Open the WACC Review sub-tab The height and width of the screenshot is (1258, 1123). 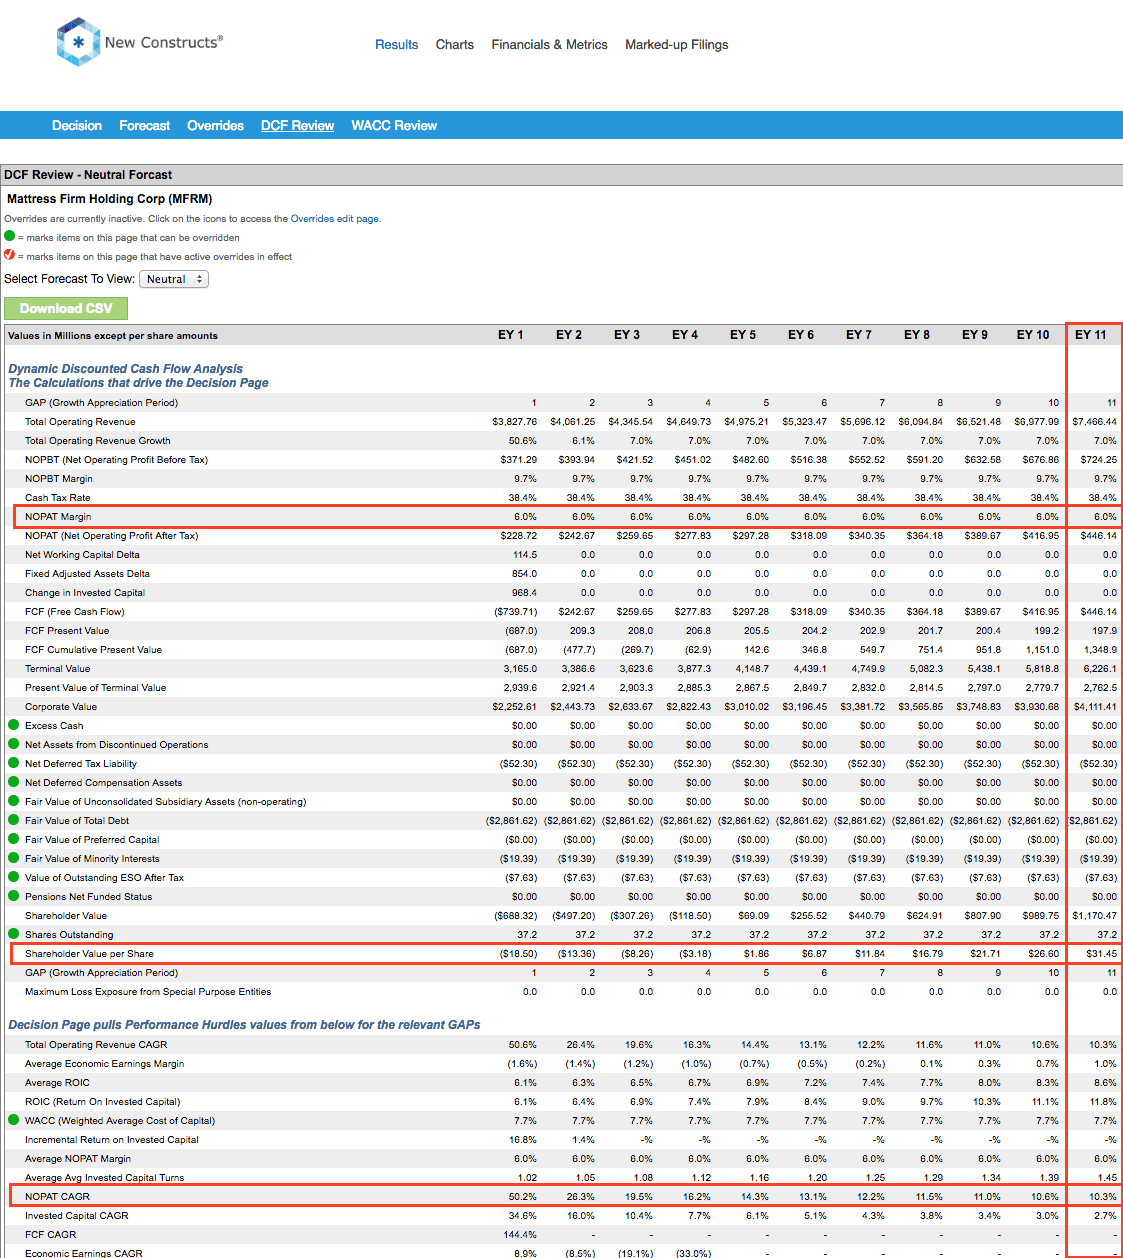pos(394,125)
